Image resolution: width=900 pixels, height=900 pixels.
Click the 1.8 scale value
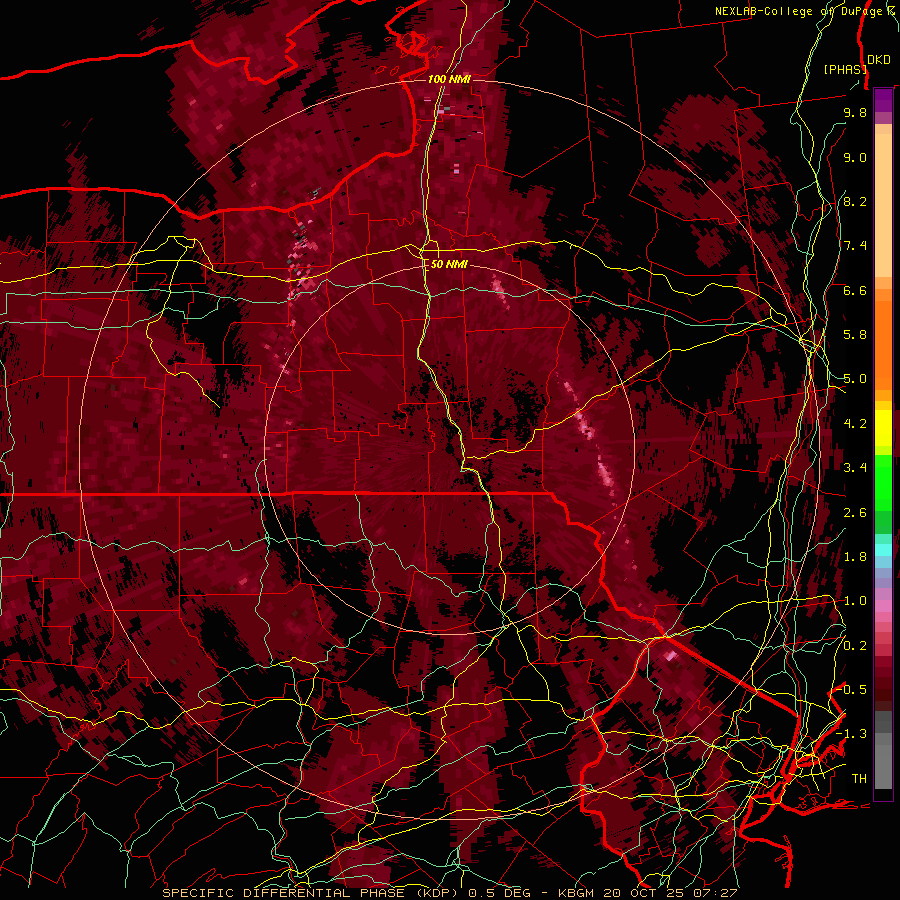pos(855,557)
